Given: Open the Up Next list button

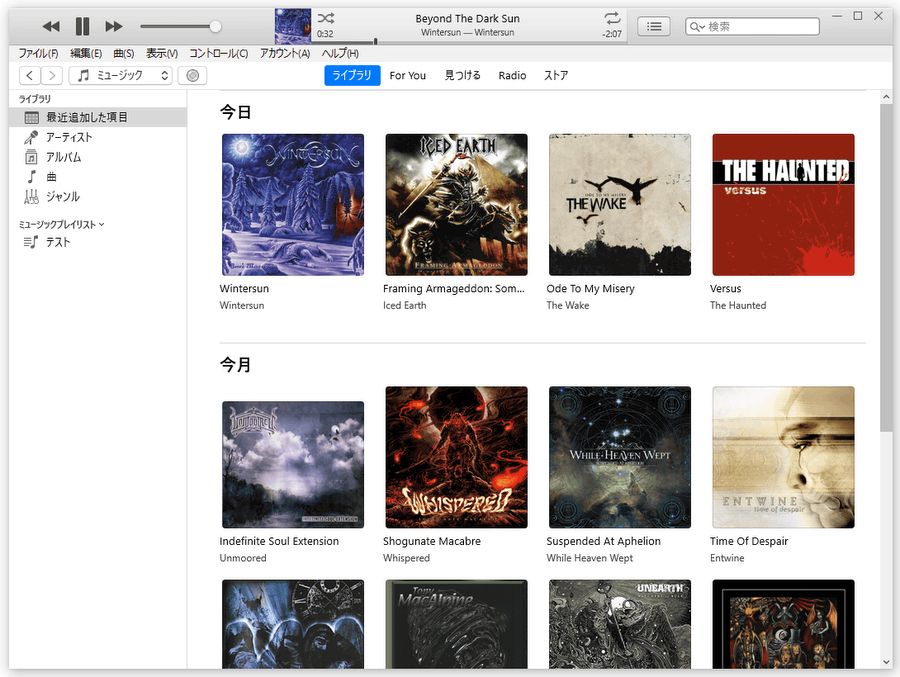Looking at the screenshot, I should pyautogui.click(x=654, y=26).
